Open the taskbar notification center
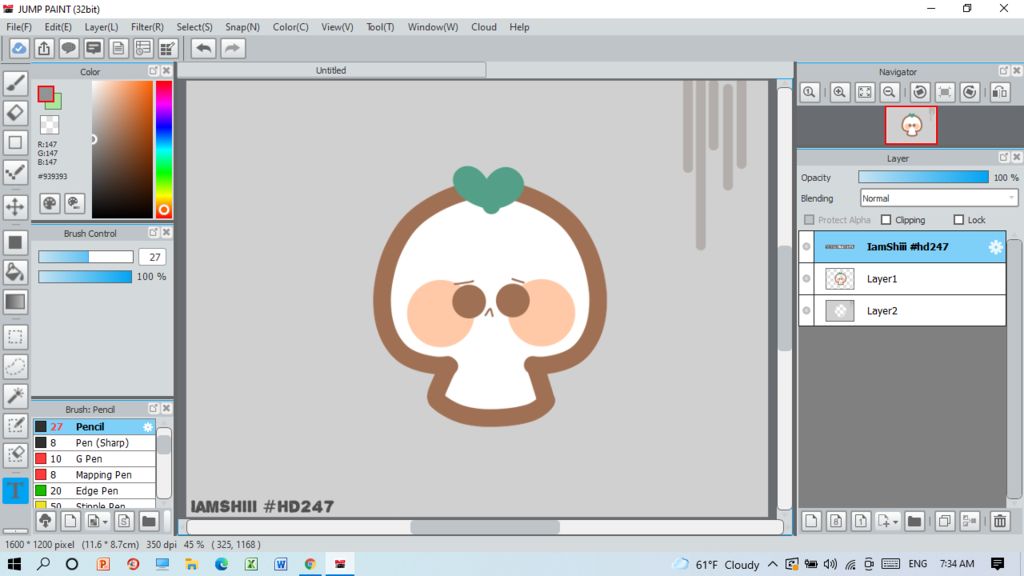Image resolution: width=1024 pixels, height=576 pixels. point(997,564)
